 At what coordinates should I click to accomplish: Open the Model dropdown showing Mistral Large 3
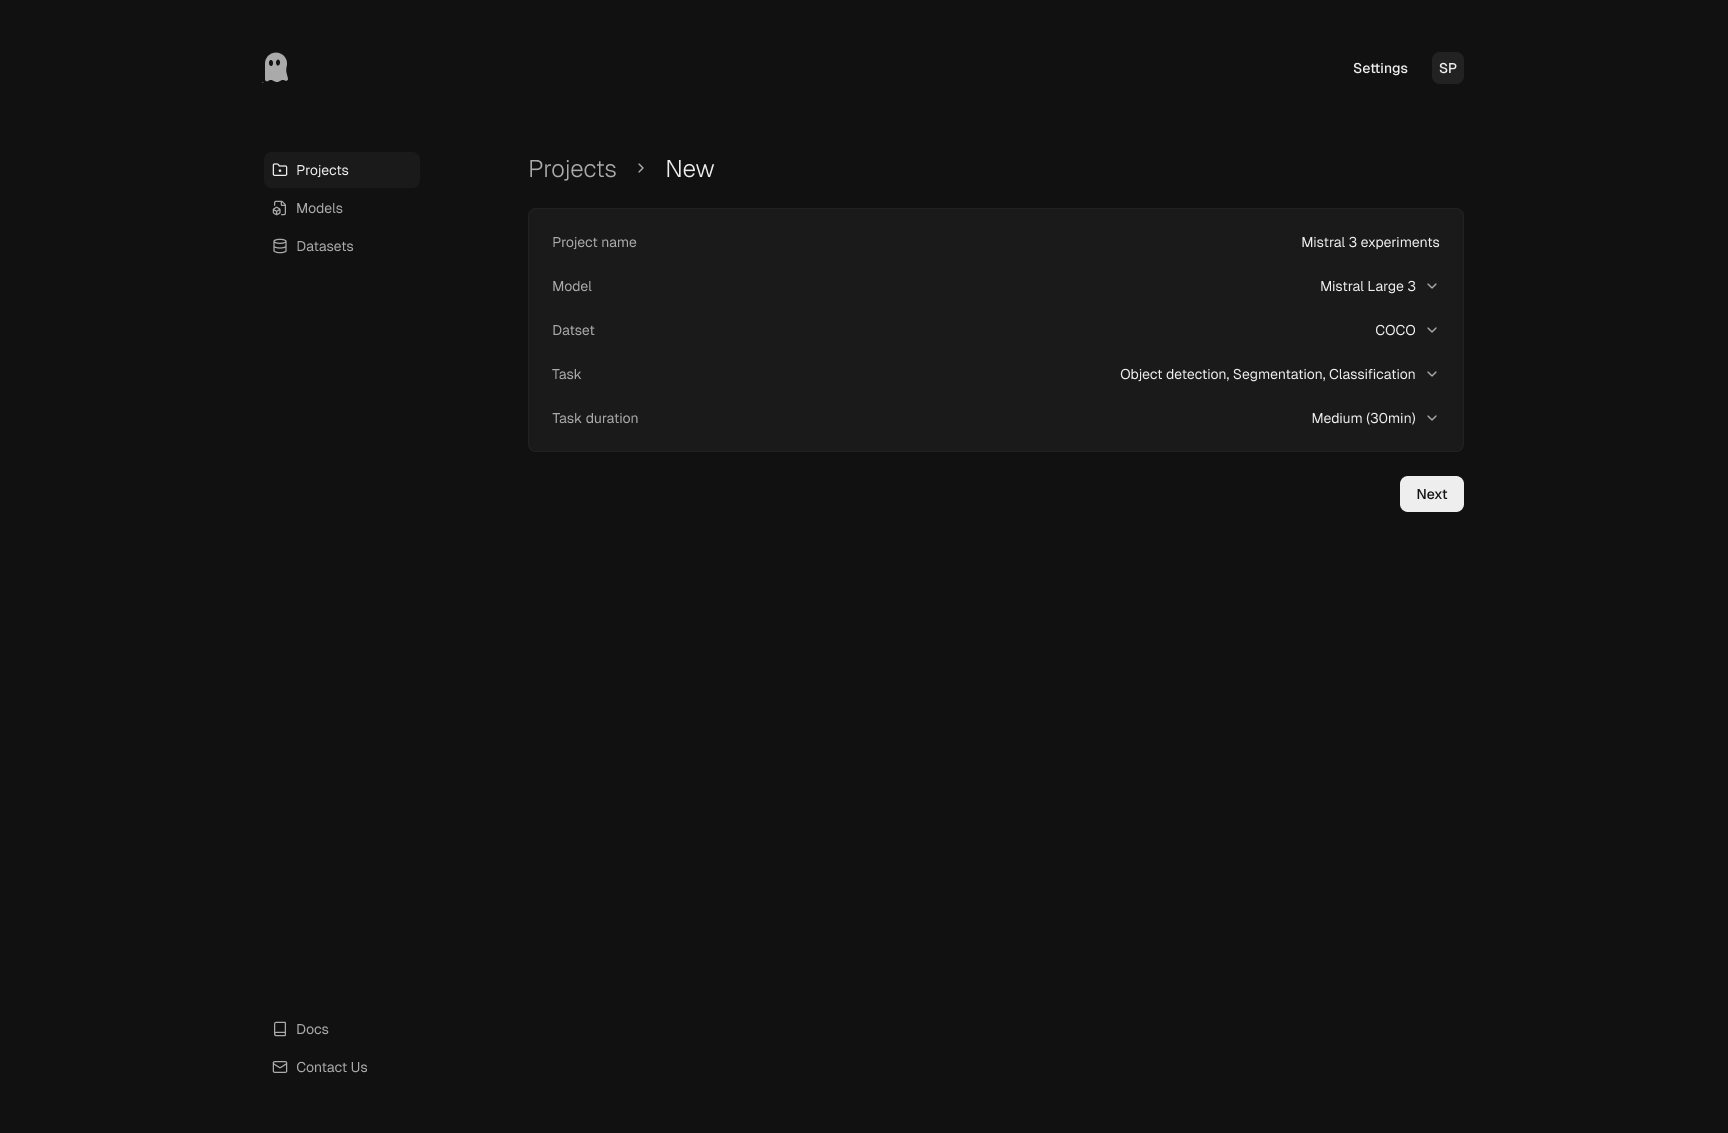(x=1378, y=286)
